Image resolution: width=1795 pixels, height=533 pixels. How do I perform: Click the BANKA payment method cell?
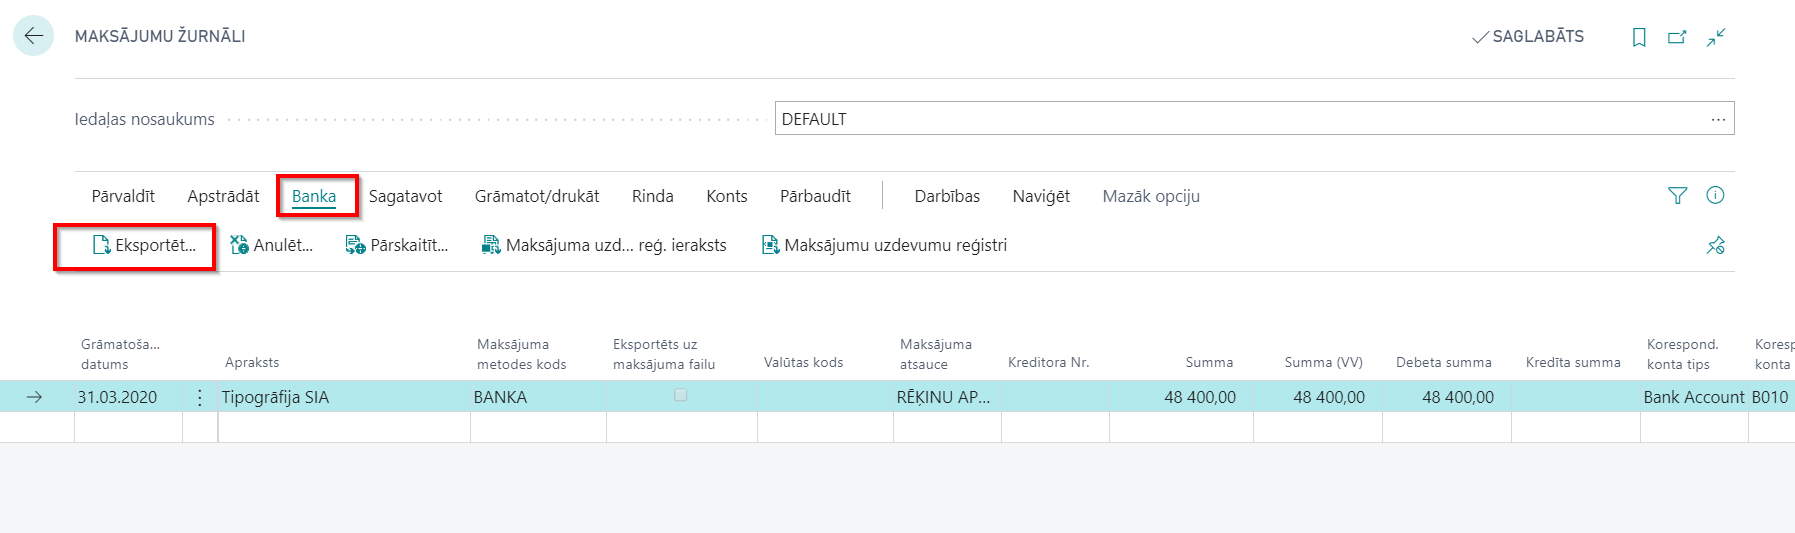[538, 397]
